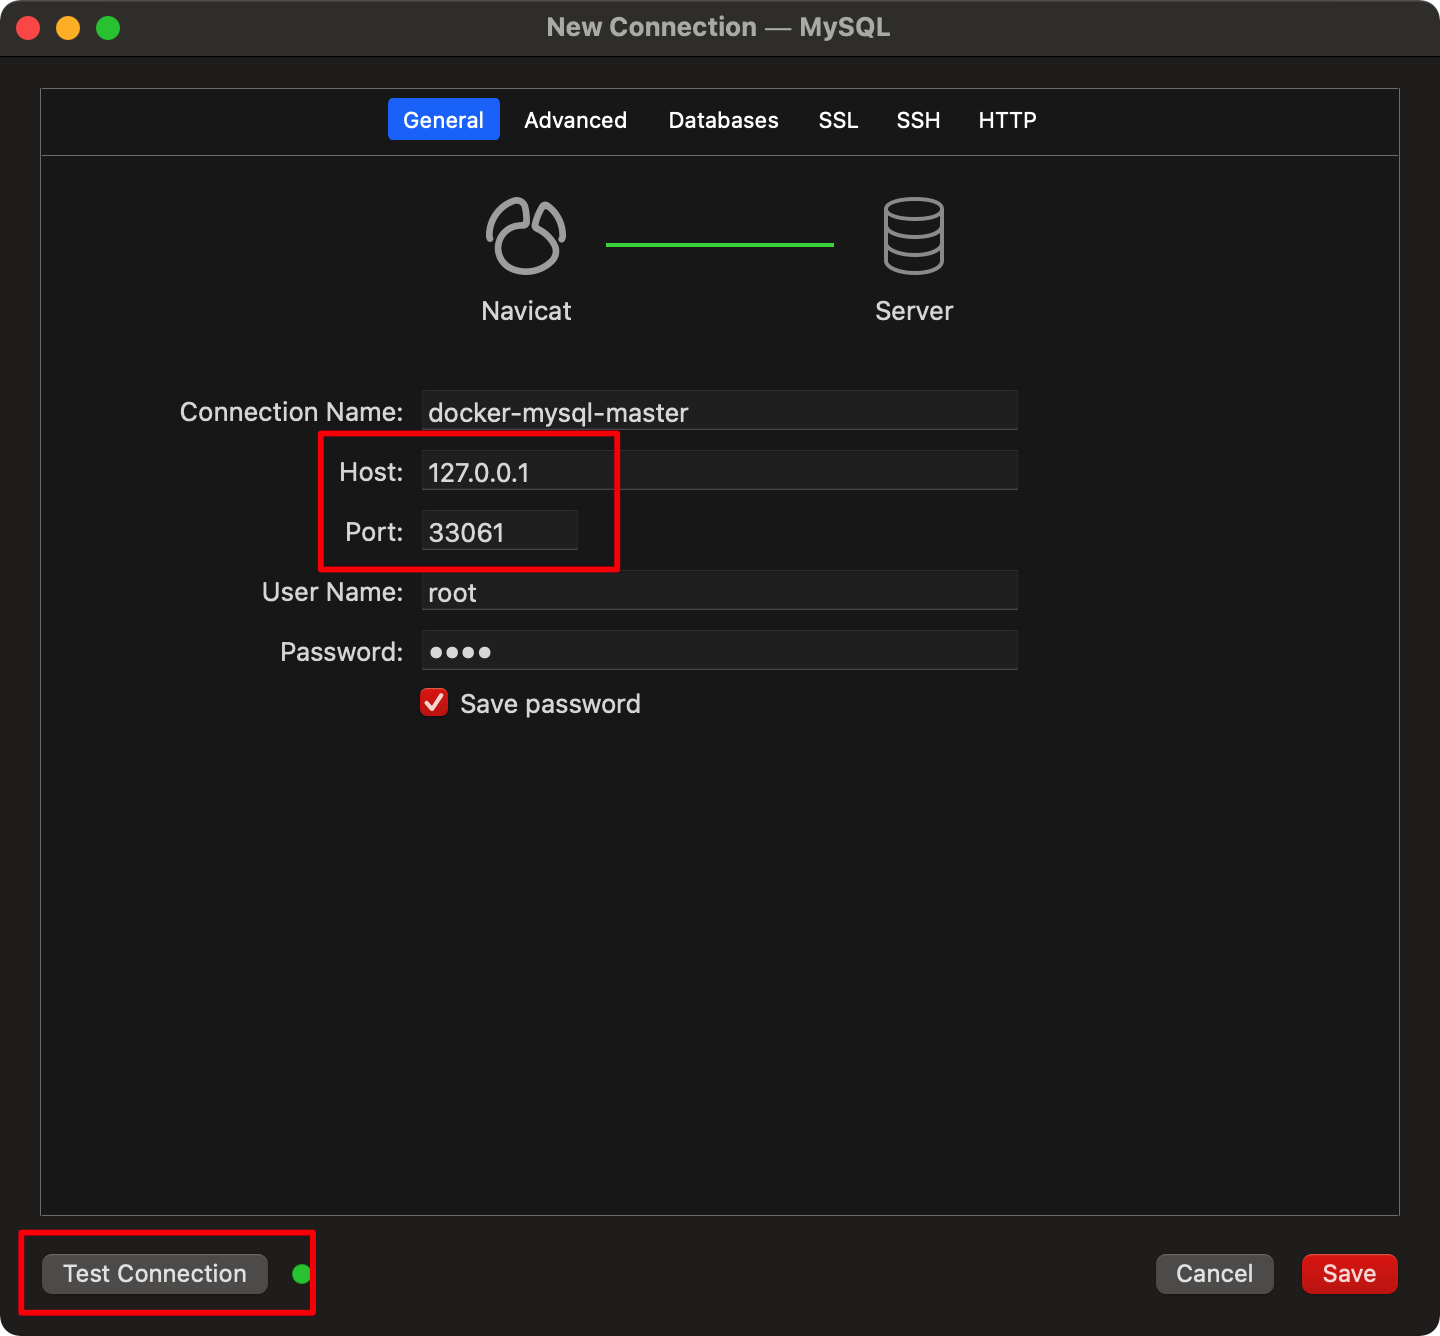
Task: Click the Server label text
Action: [x=914, y=311]
